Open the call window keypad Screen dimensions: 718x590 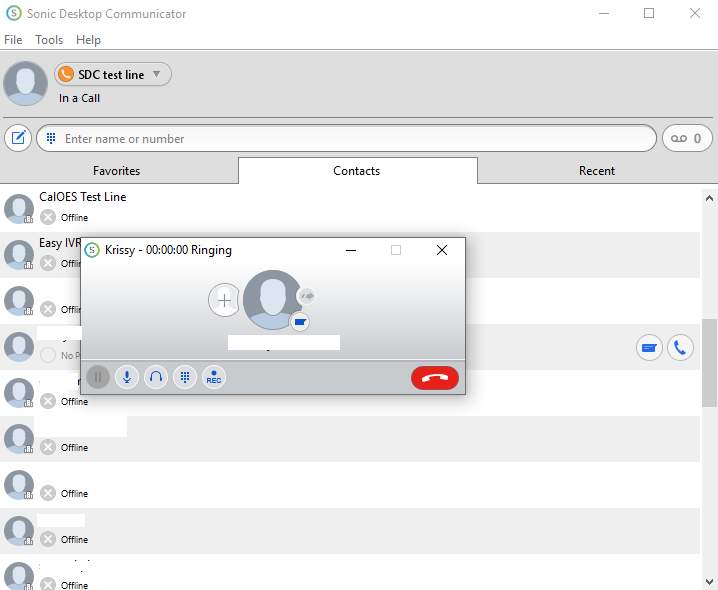[185, 377]
